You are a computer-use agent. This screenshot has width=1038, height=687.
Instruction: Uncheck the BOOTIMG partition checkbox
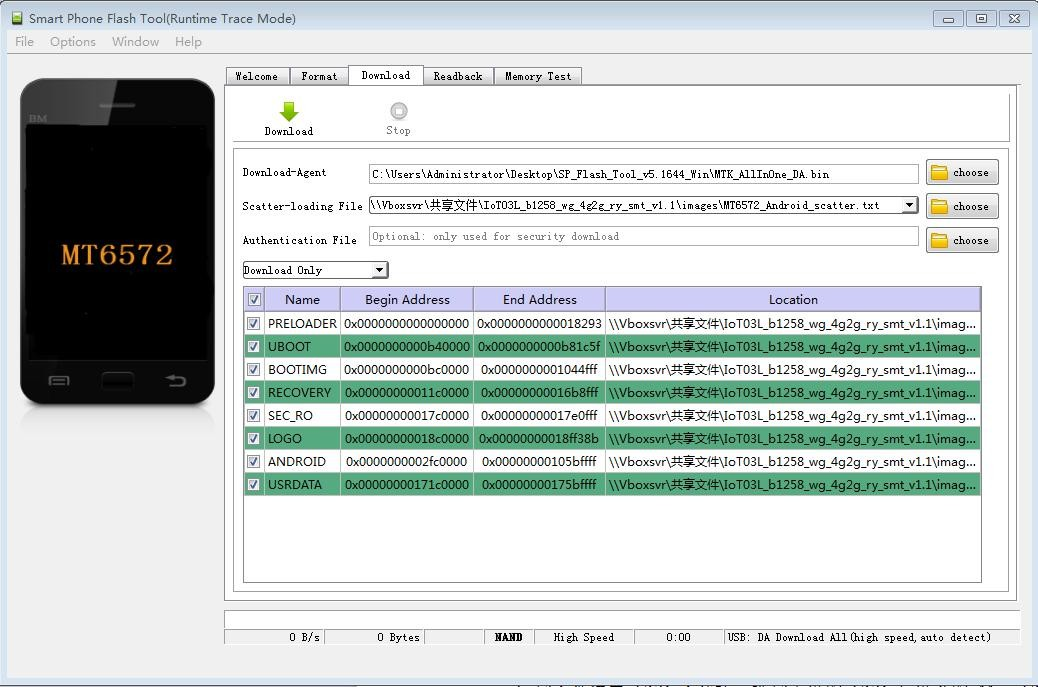[254, 369]
